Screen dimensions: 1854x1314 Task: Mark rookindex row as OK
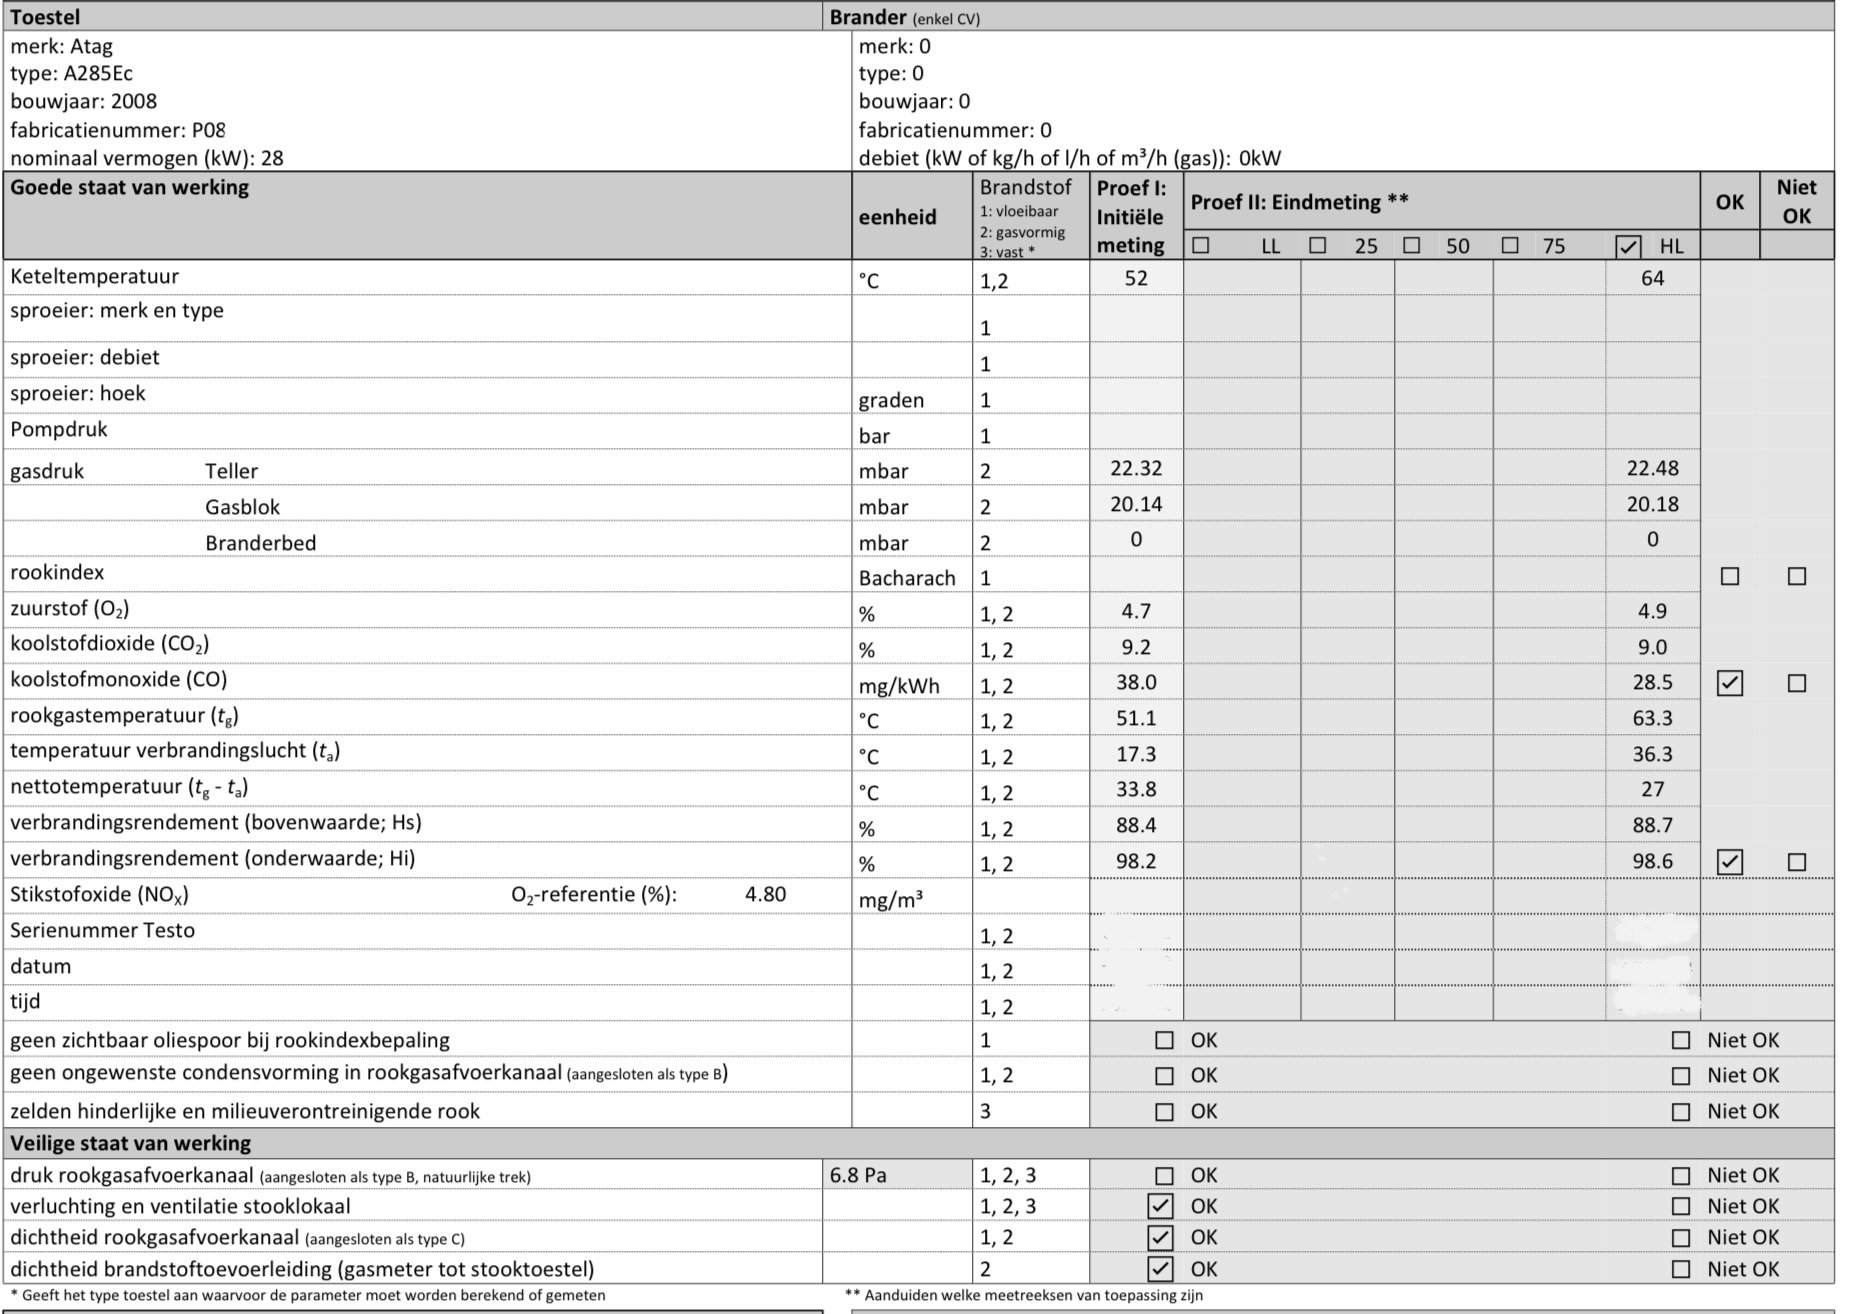tap(1730, 577)
